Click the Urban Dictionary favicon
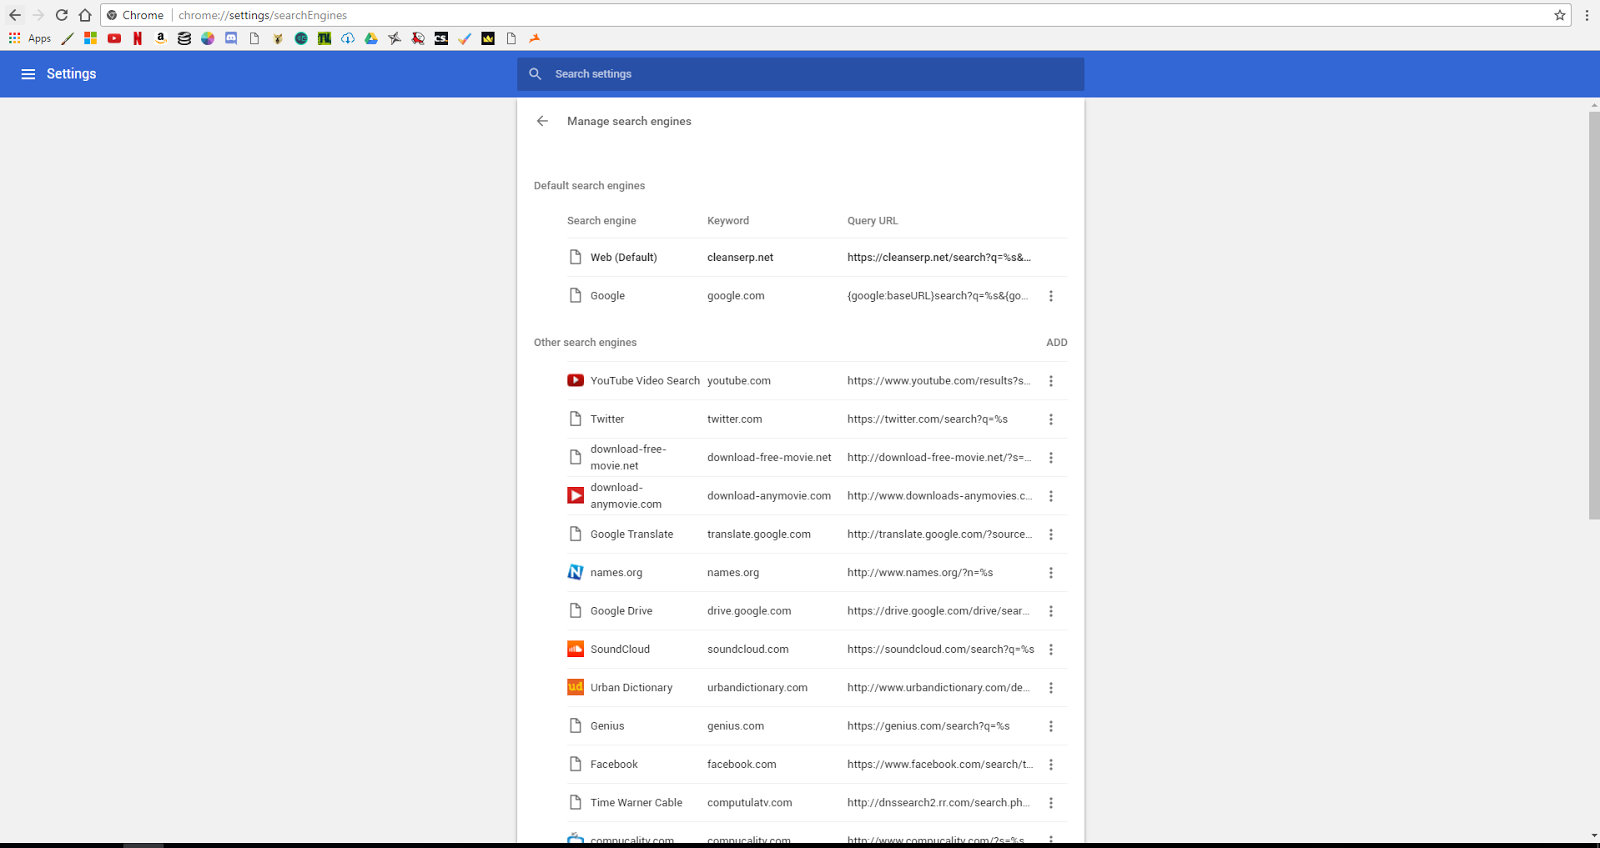Viewport: 1600px width, 848px height. click(575, 687)
